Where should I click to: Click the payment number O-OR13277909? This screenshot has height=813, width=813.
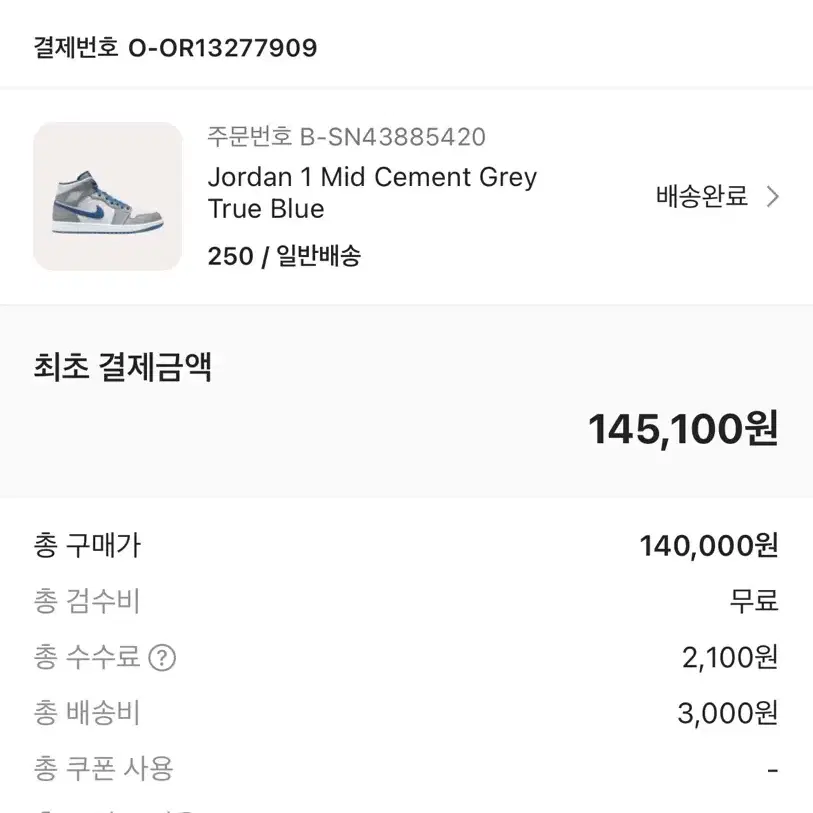pyautogui.click(x=222, y=48)
